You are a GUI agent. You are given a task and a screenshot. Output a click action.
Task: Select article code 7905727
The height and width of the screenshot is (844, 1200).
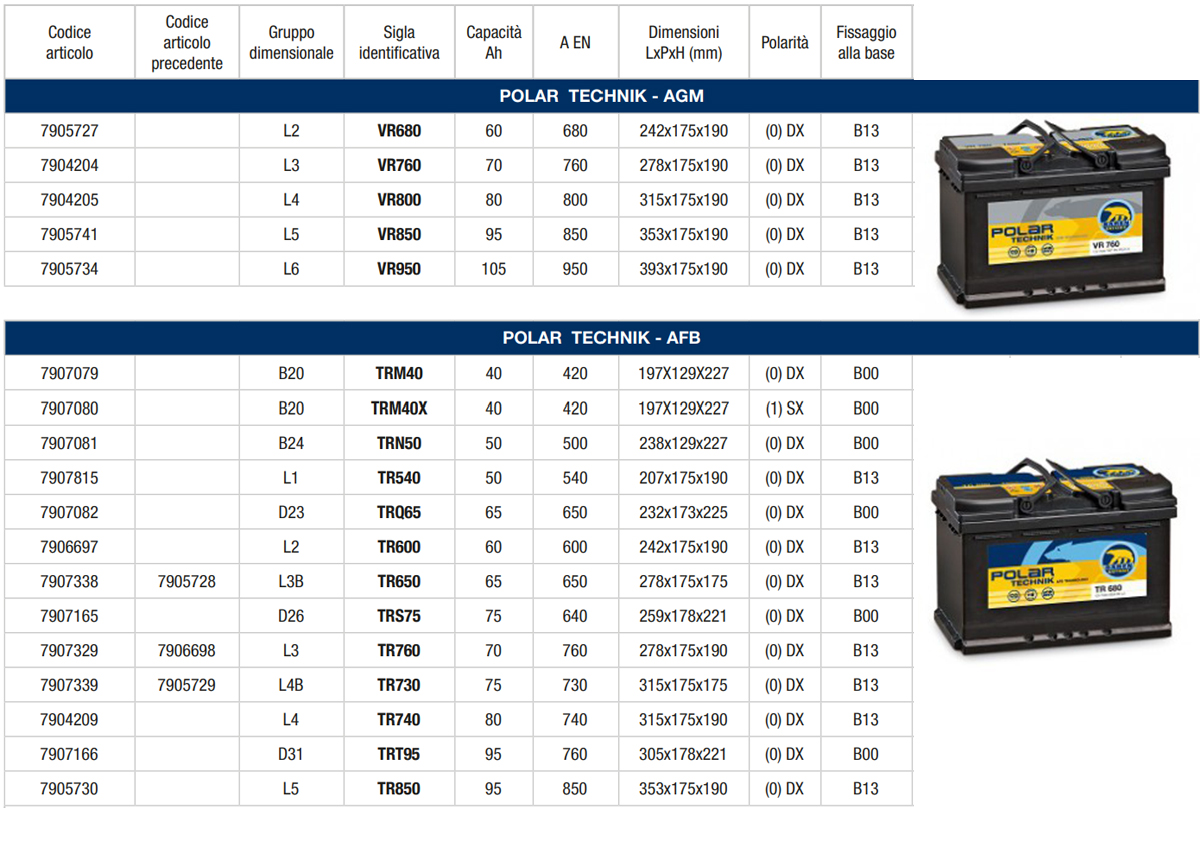point(70,131)
